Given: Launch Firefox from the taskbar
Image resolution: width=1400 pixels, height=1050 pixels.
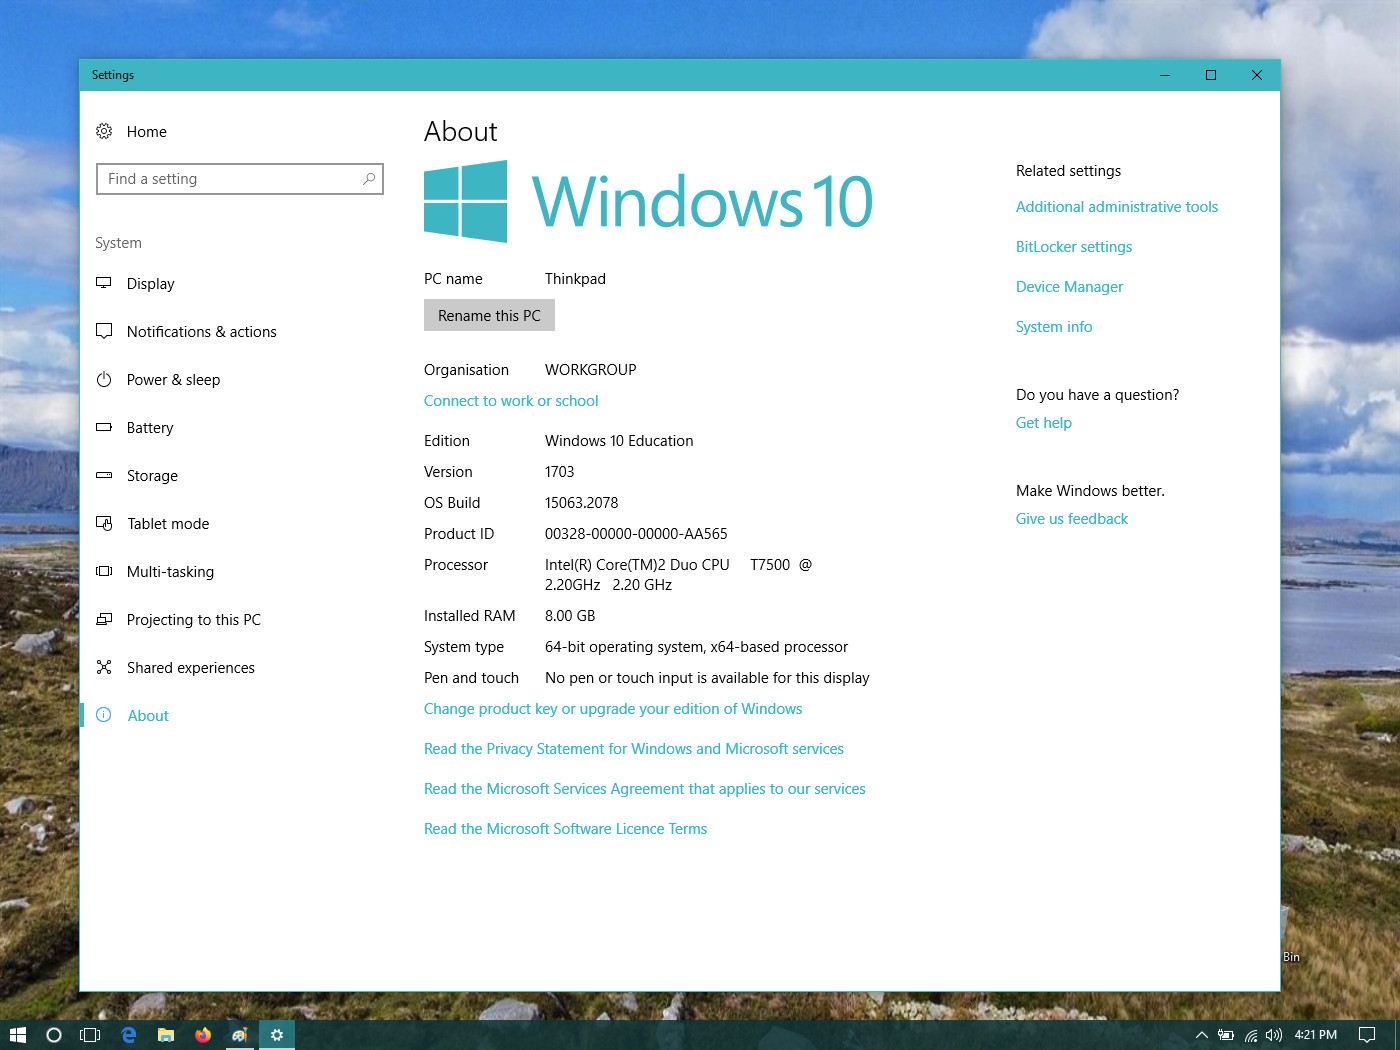Looking at the screenshot, I should (x=203, y=1035).
